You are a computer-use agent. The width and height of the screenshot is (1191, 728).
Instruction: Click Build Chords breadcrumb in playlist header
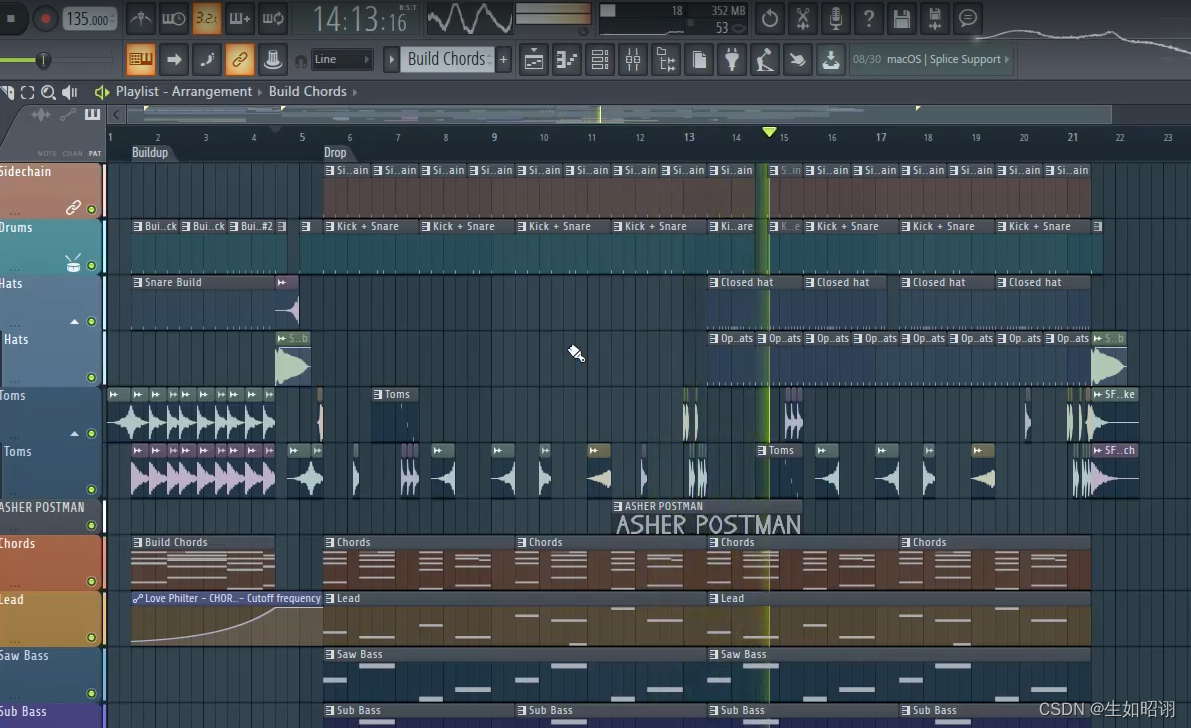(307, 91)
